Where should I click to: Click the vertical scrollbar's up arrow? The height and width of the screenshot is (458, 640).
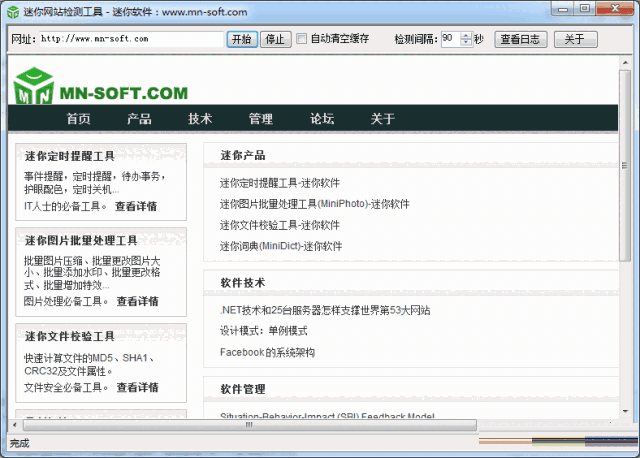click(x=625, y=64)
